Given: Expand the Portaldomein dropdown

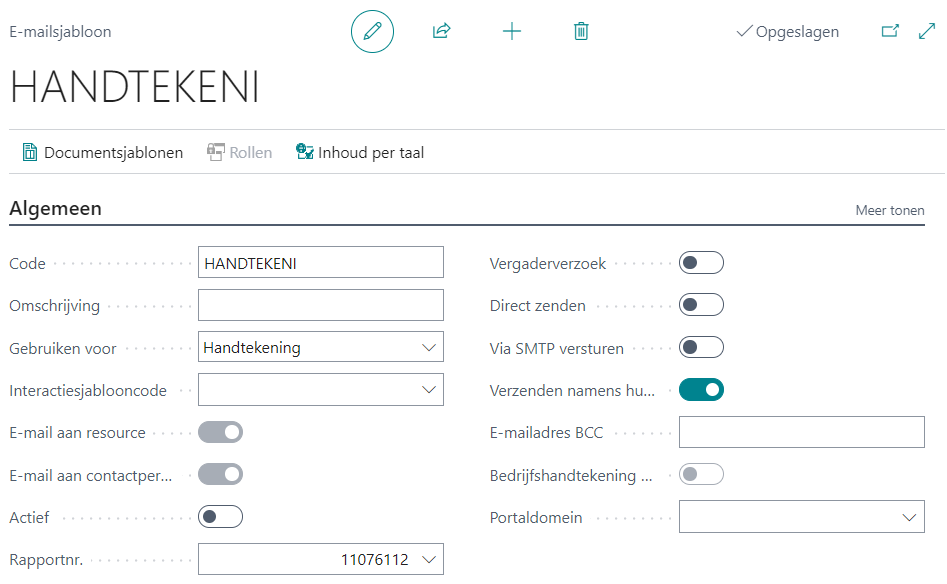Looking at the screenshot, I should coord(909,518).
